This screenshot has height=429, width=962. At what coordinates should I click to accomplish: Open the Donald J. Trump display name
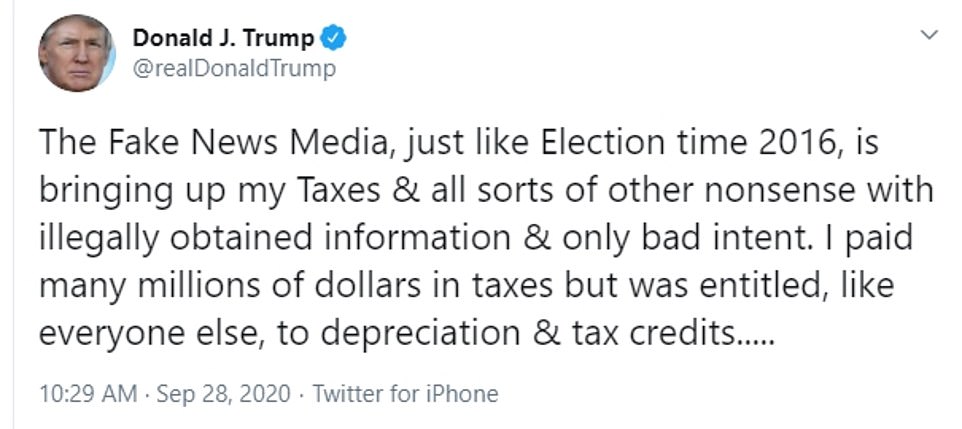(x=223, y=39)
